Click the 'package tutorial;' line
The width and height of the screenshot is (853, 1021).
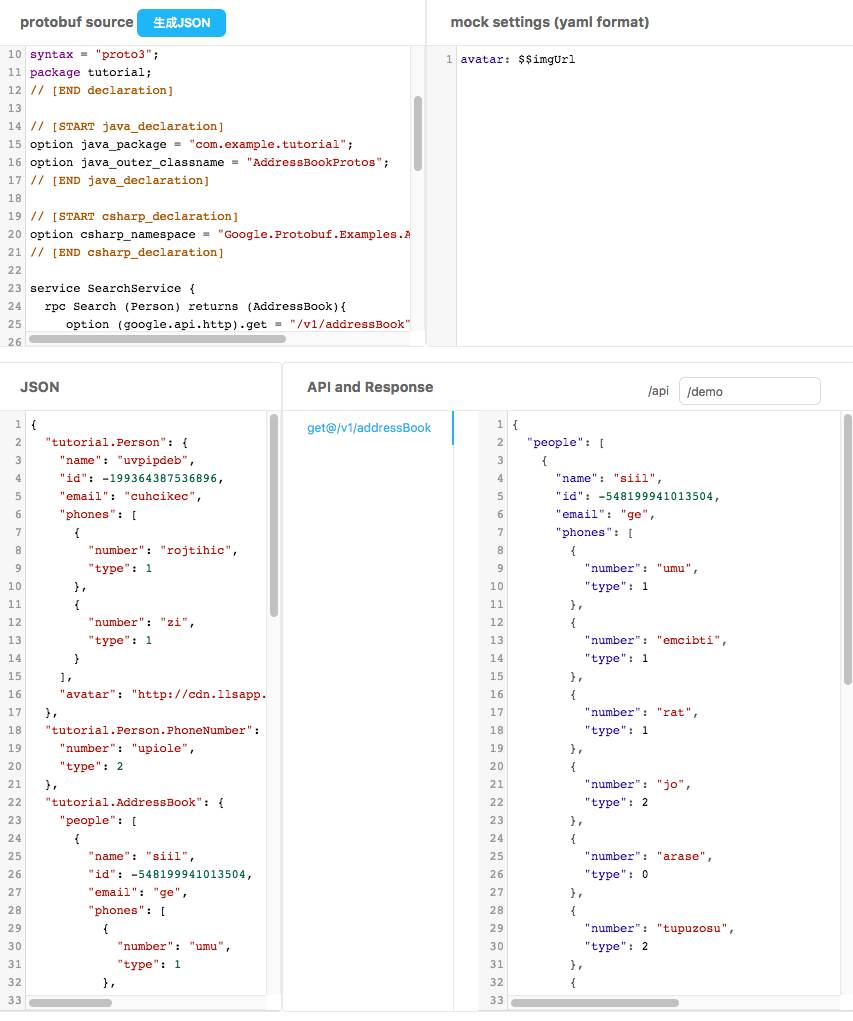point(91,72)
